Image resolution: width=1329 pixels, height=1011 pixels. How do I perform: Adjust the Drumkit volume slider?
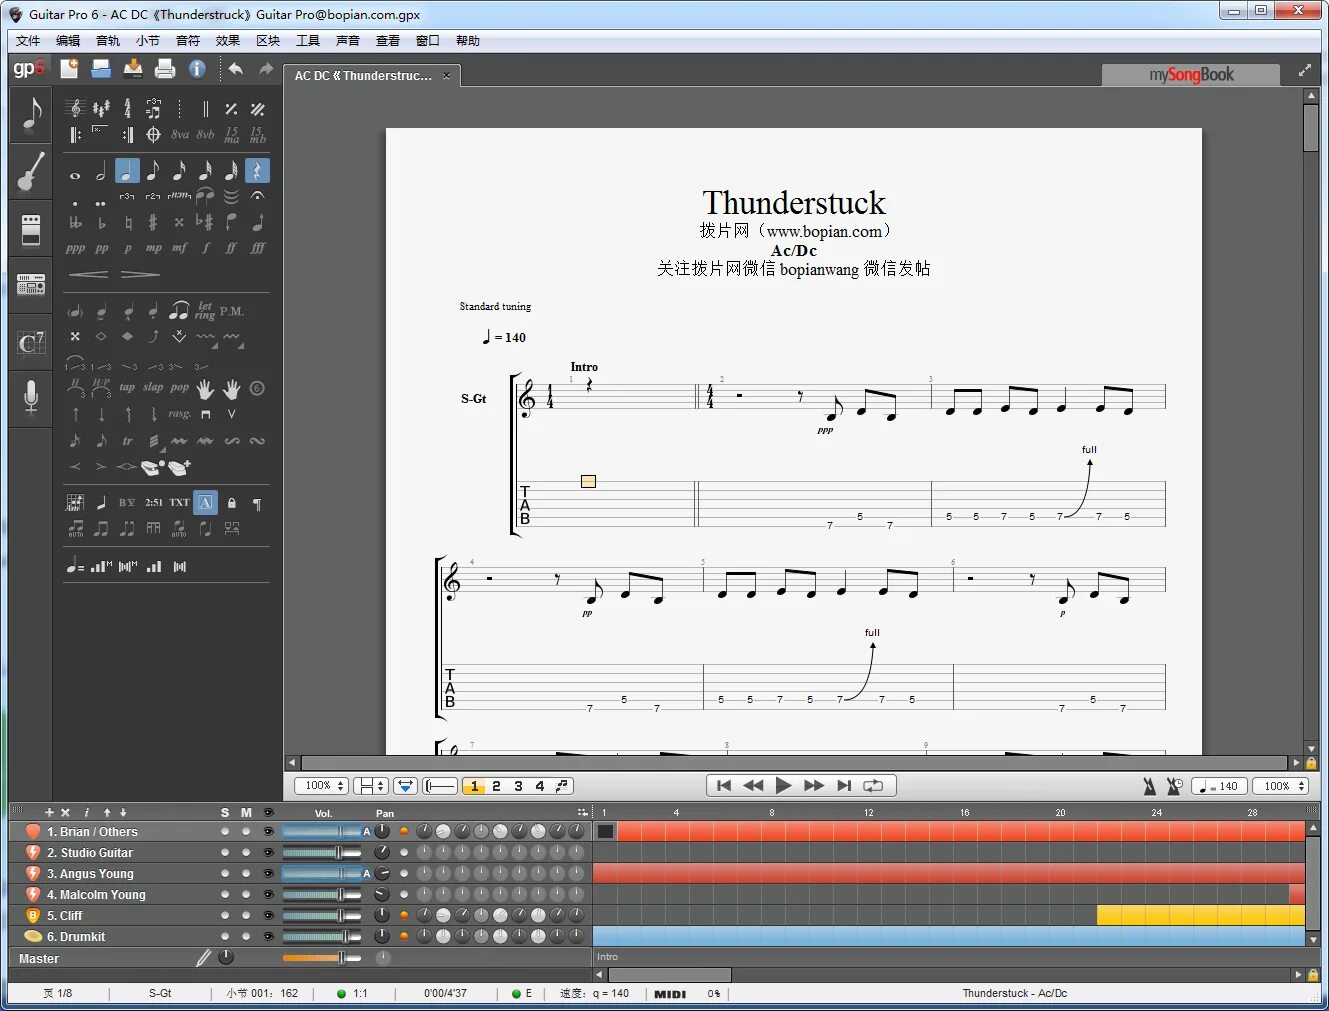click(x=321, y=937)
